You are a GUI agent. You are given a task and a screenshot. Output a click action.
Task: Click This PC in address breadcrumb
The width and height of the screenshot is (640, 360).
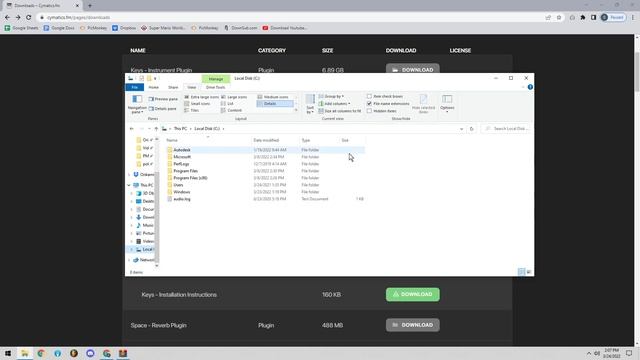click(x=180, y=129)
